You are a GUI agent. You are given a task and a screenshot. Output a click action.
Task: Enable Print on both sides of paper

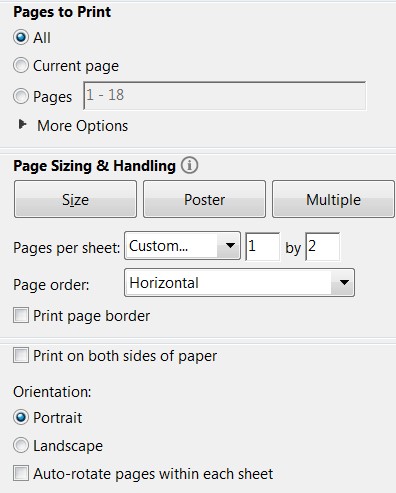click(x=21, y=355)
